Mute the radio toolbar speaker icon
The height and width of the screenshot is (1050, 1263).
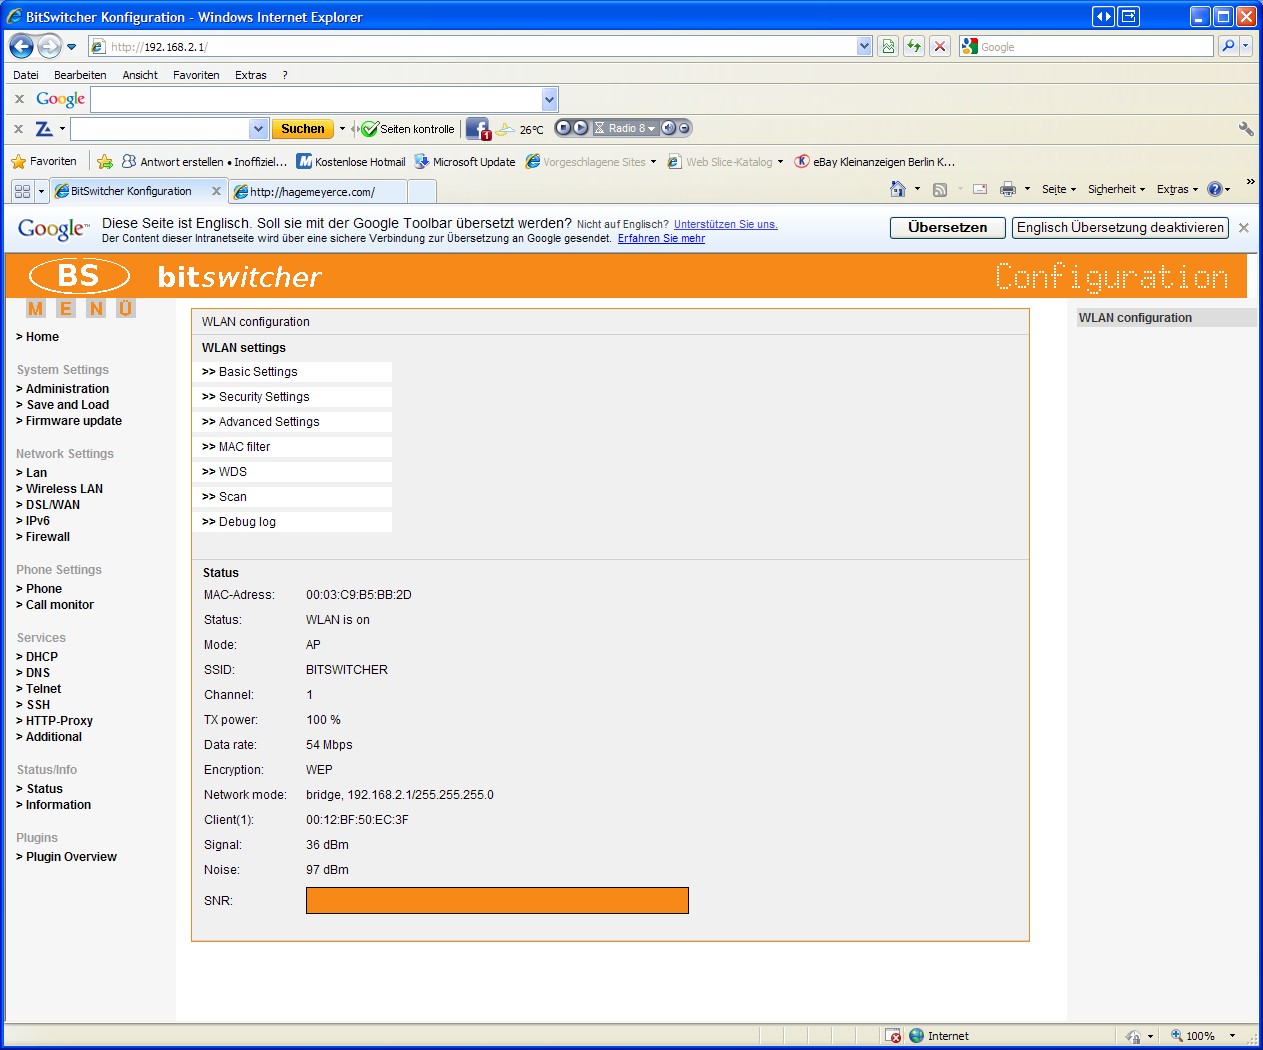pyautogui.click(x=669, y=128)
